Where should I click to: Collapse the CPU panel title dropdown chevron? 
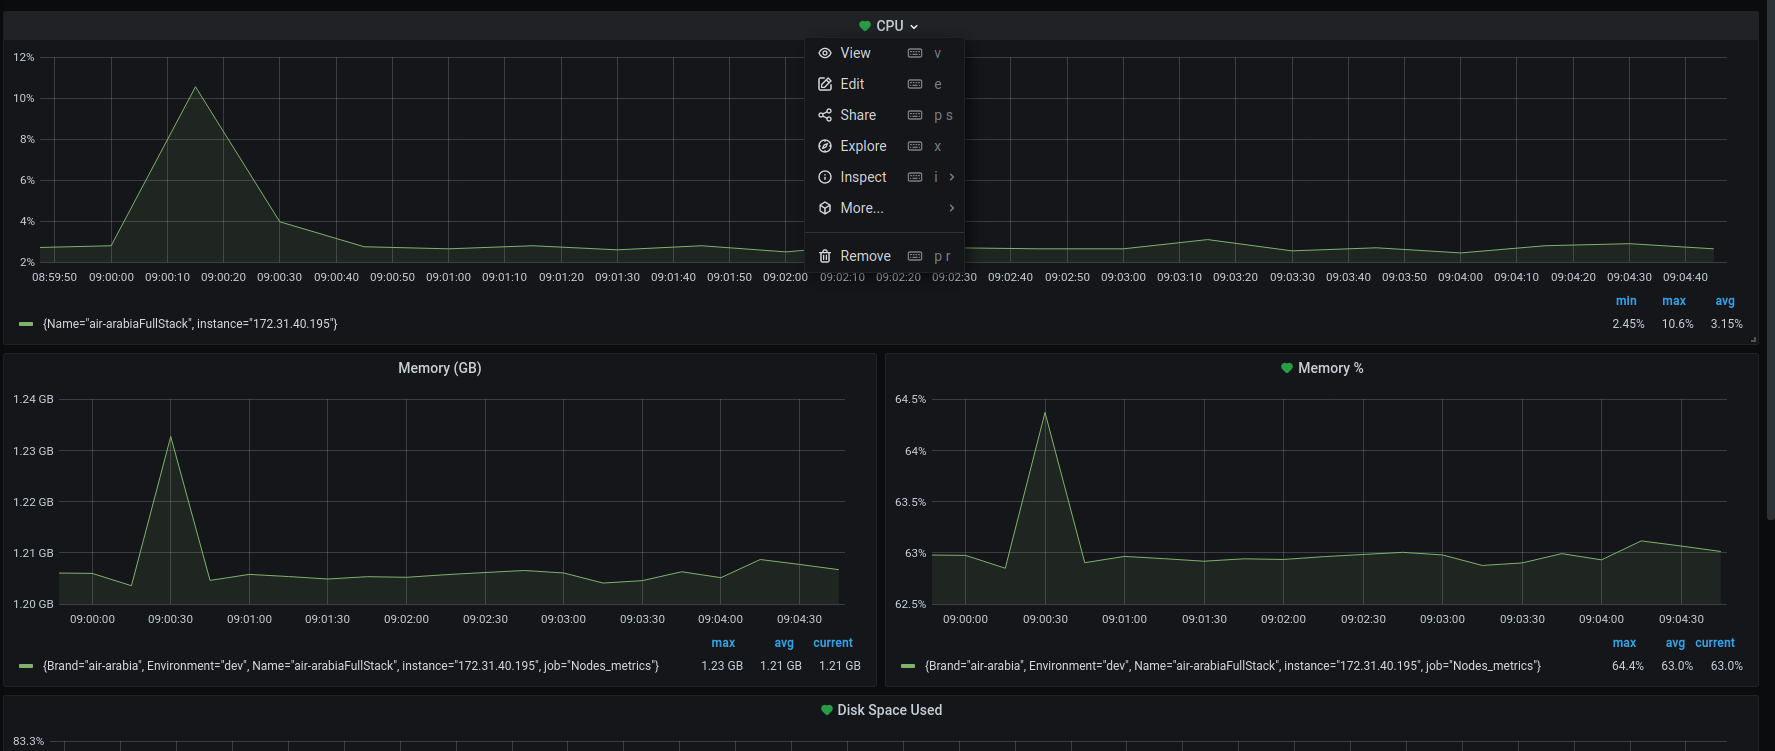[914, 27]
